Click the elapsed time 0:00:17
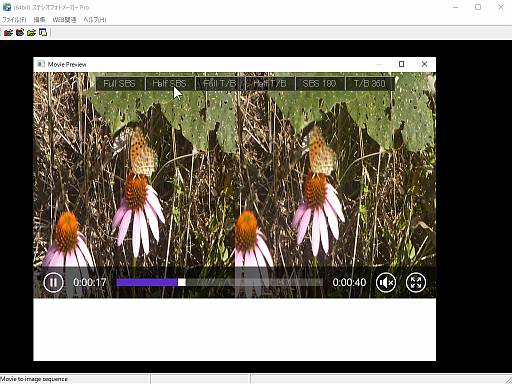 point(90,283)
